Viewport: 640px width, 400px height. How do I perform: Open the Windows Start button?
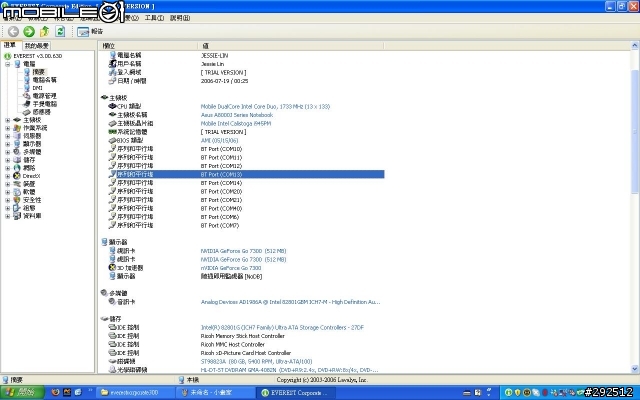coord(22,393)
